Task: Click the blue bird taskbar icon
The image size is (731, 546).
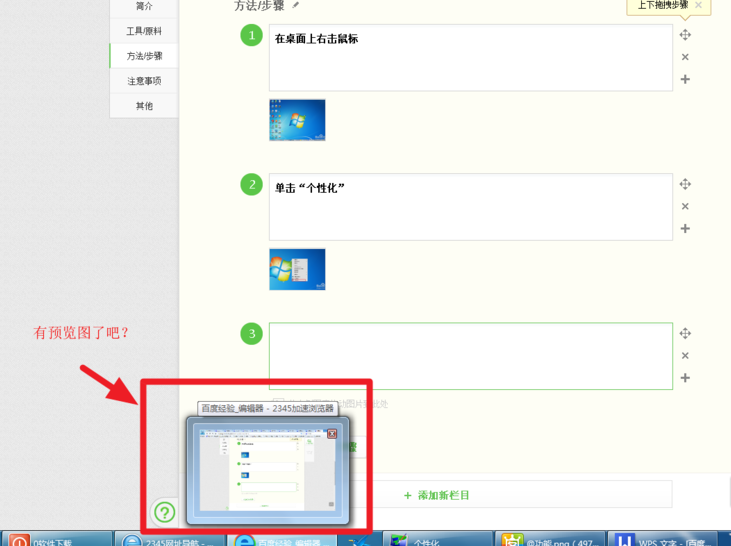Action: tap(359, 541)
